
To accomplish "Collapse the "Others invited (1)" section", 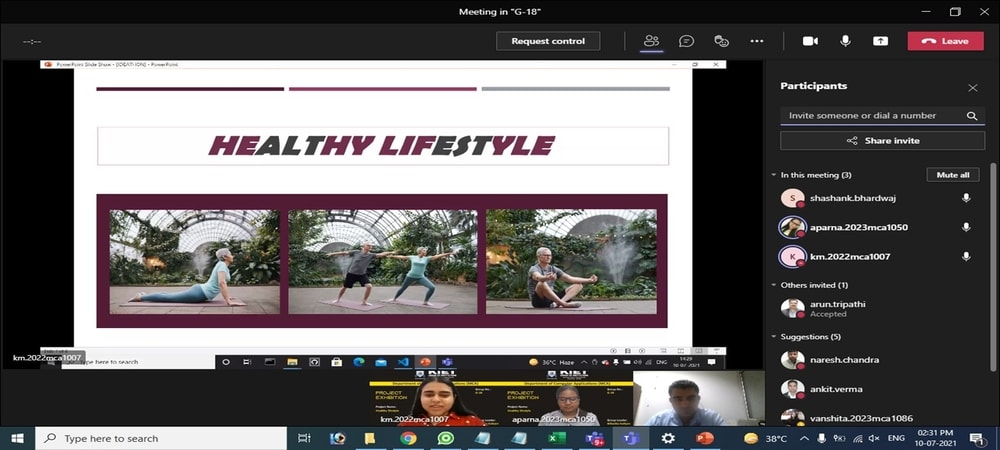I will point(773,285).
